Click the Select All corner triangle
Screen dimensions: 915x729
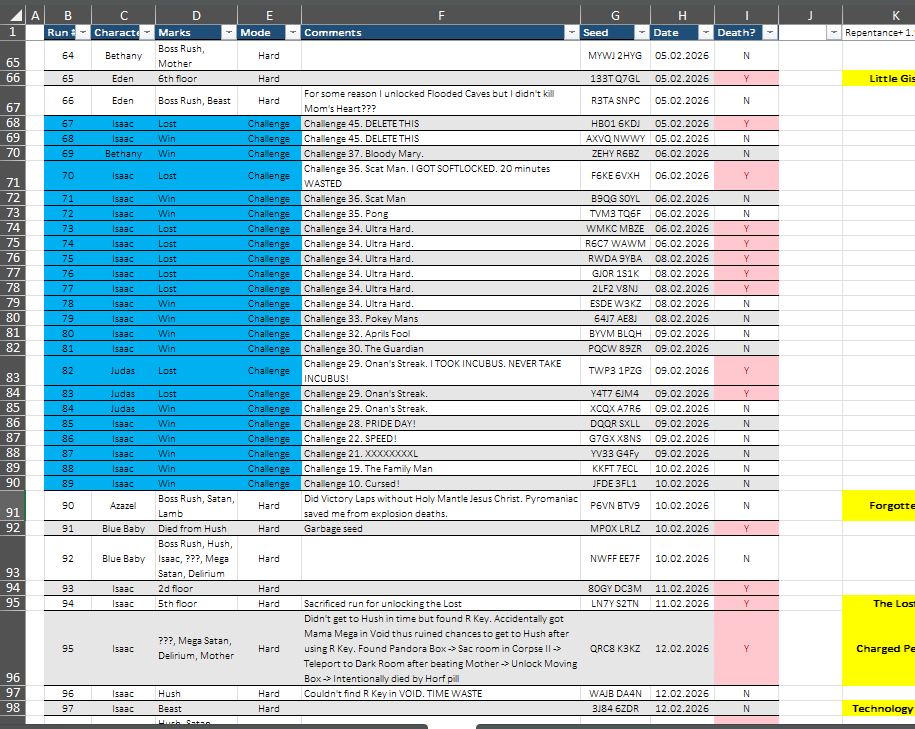pyautogui.click(x=16, y=15)
